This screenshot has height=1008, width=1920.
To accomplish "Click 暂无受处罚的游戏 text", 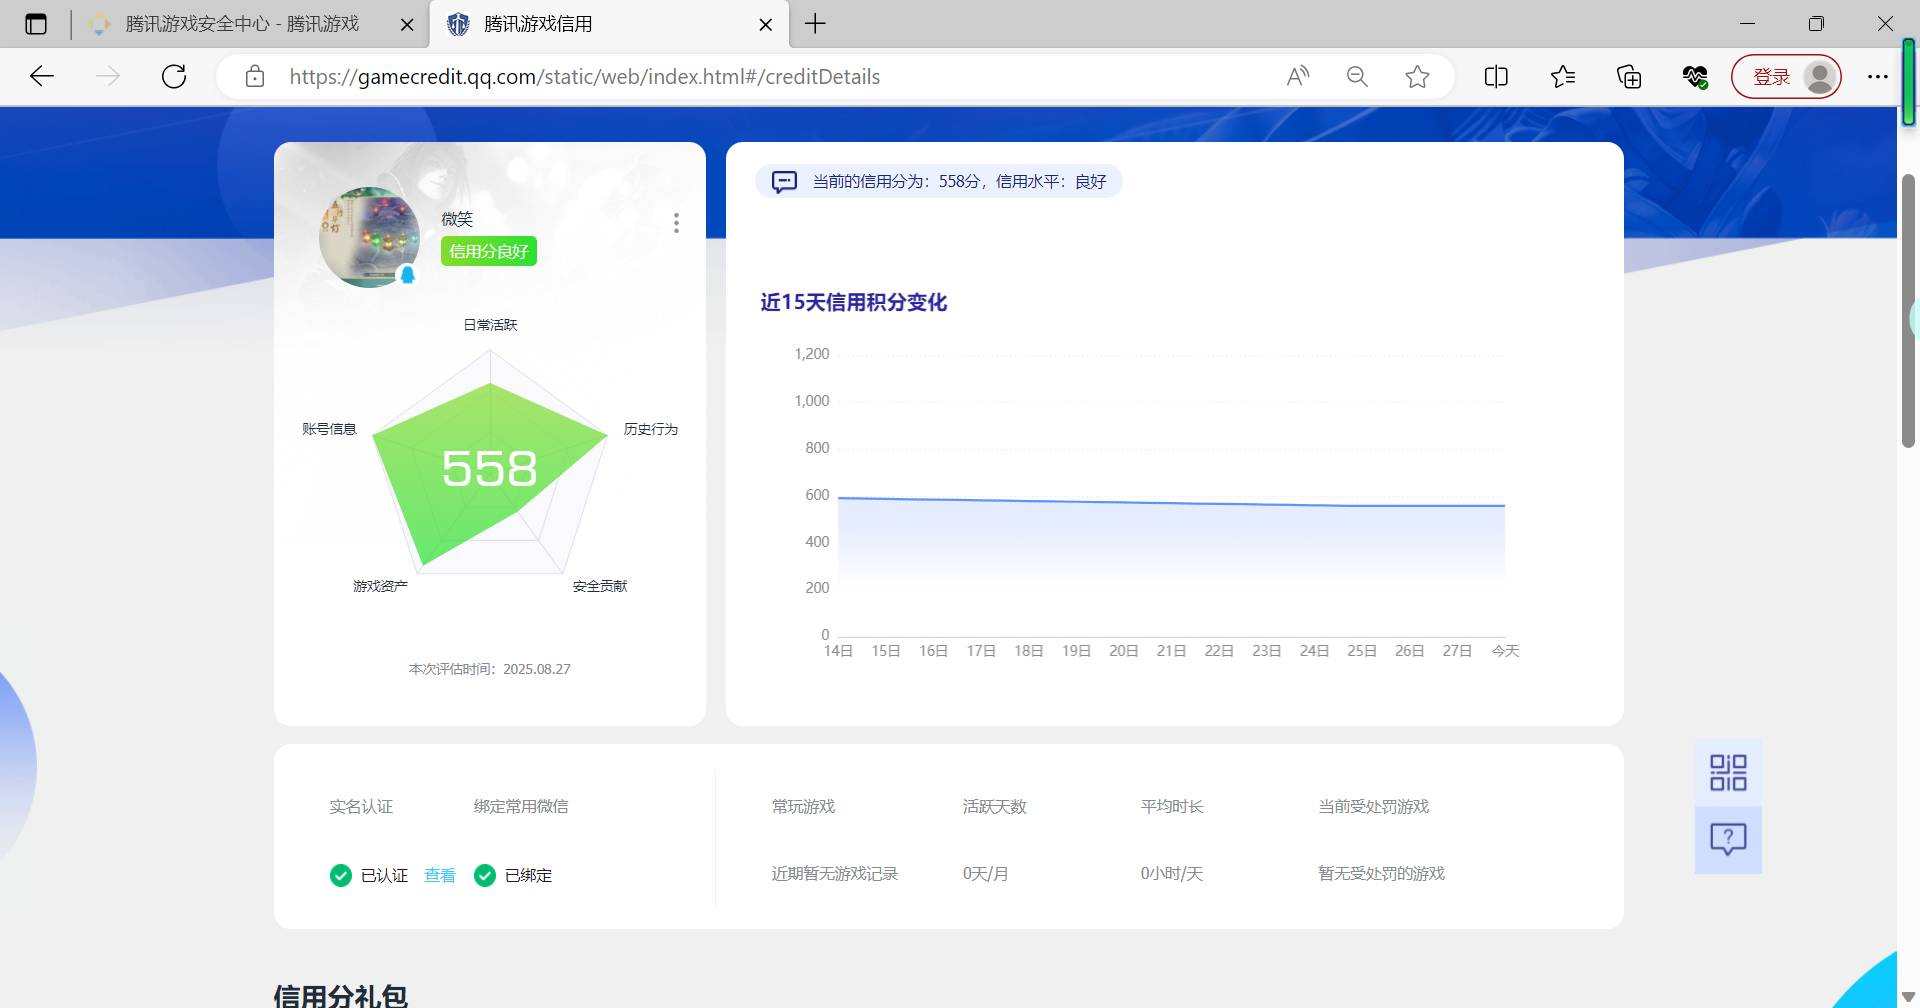I will coord(1382,874).
